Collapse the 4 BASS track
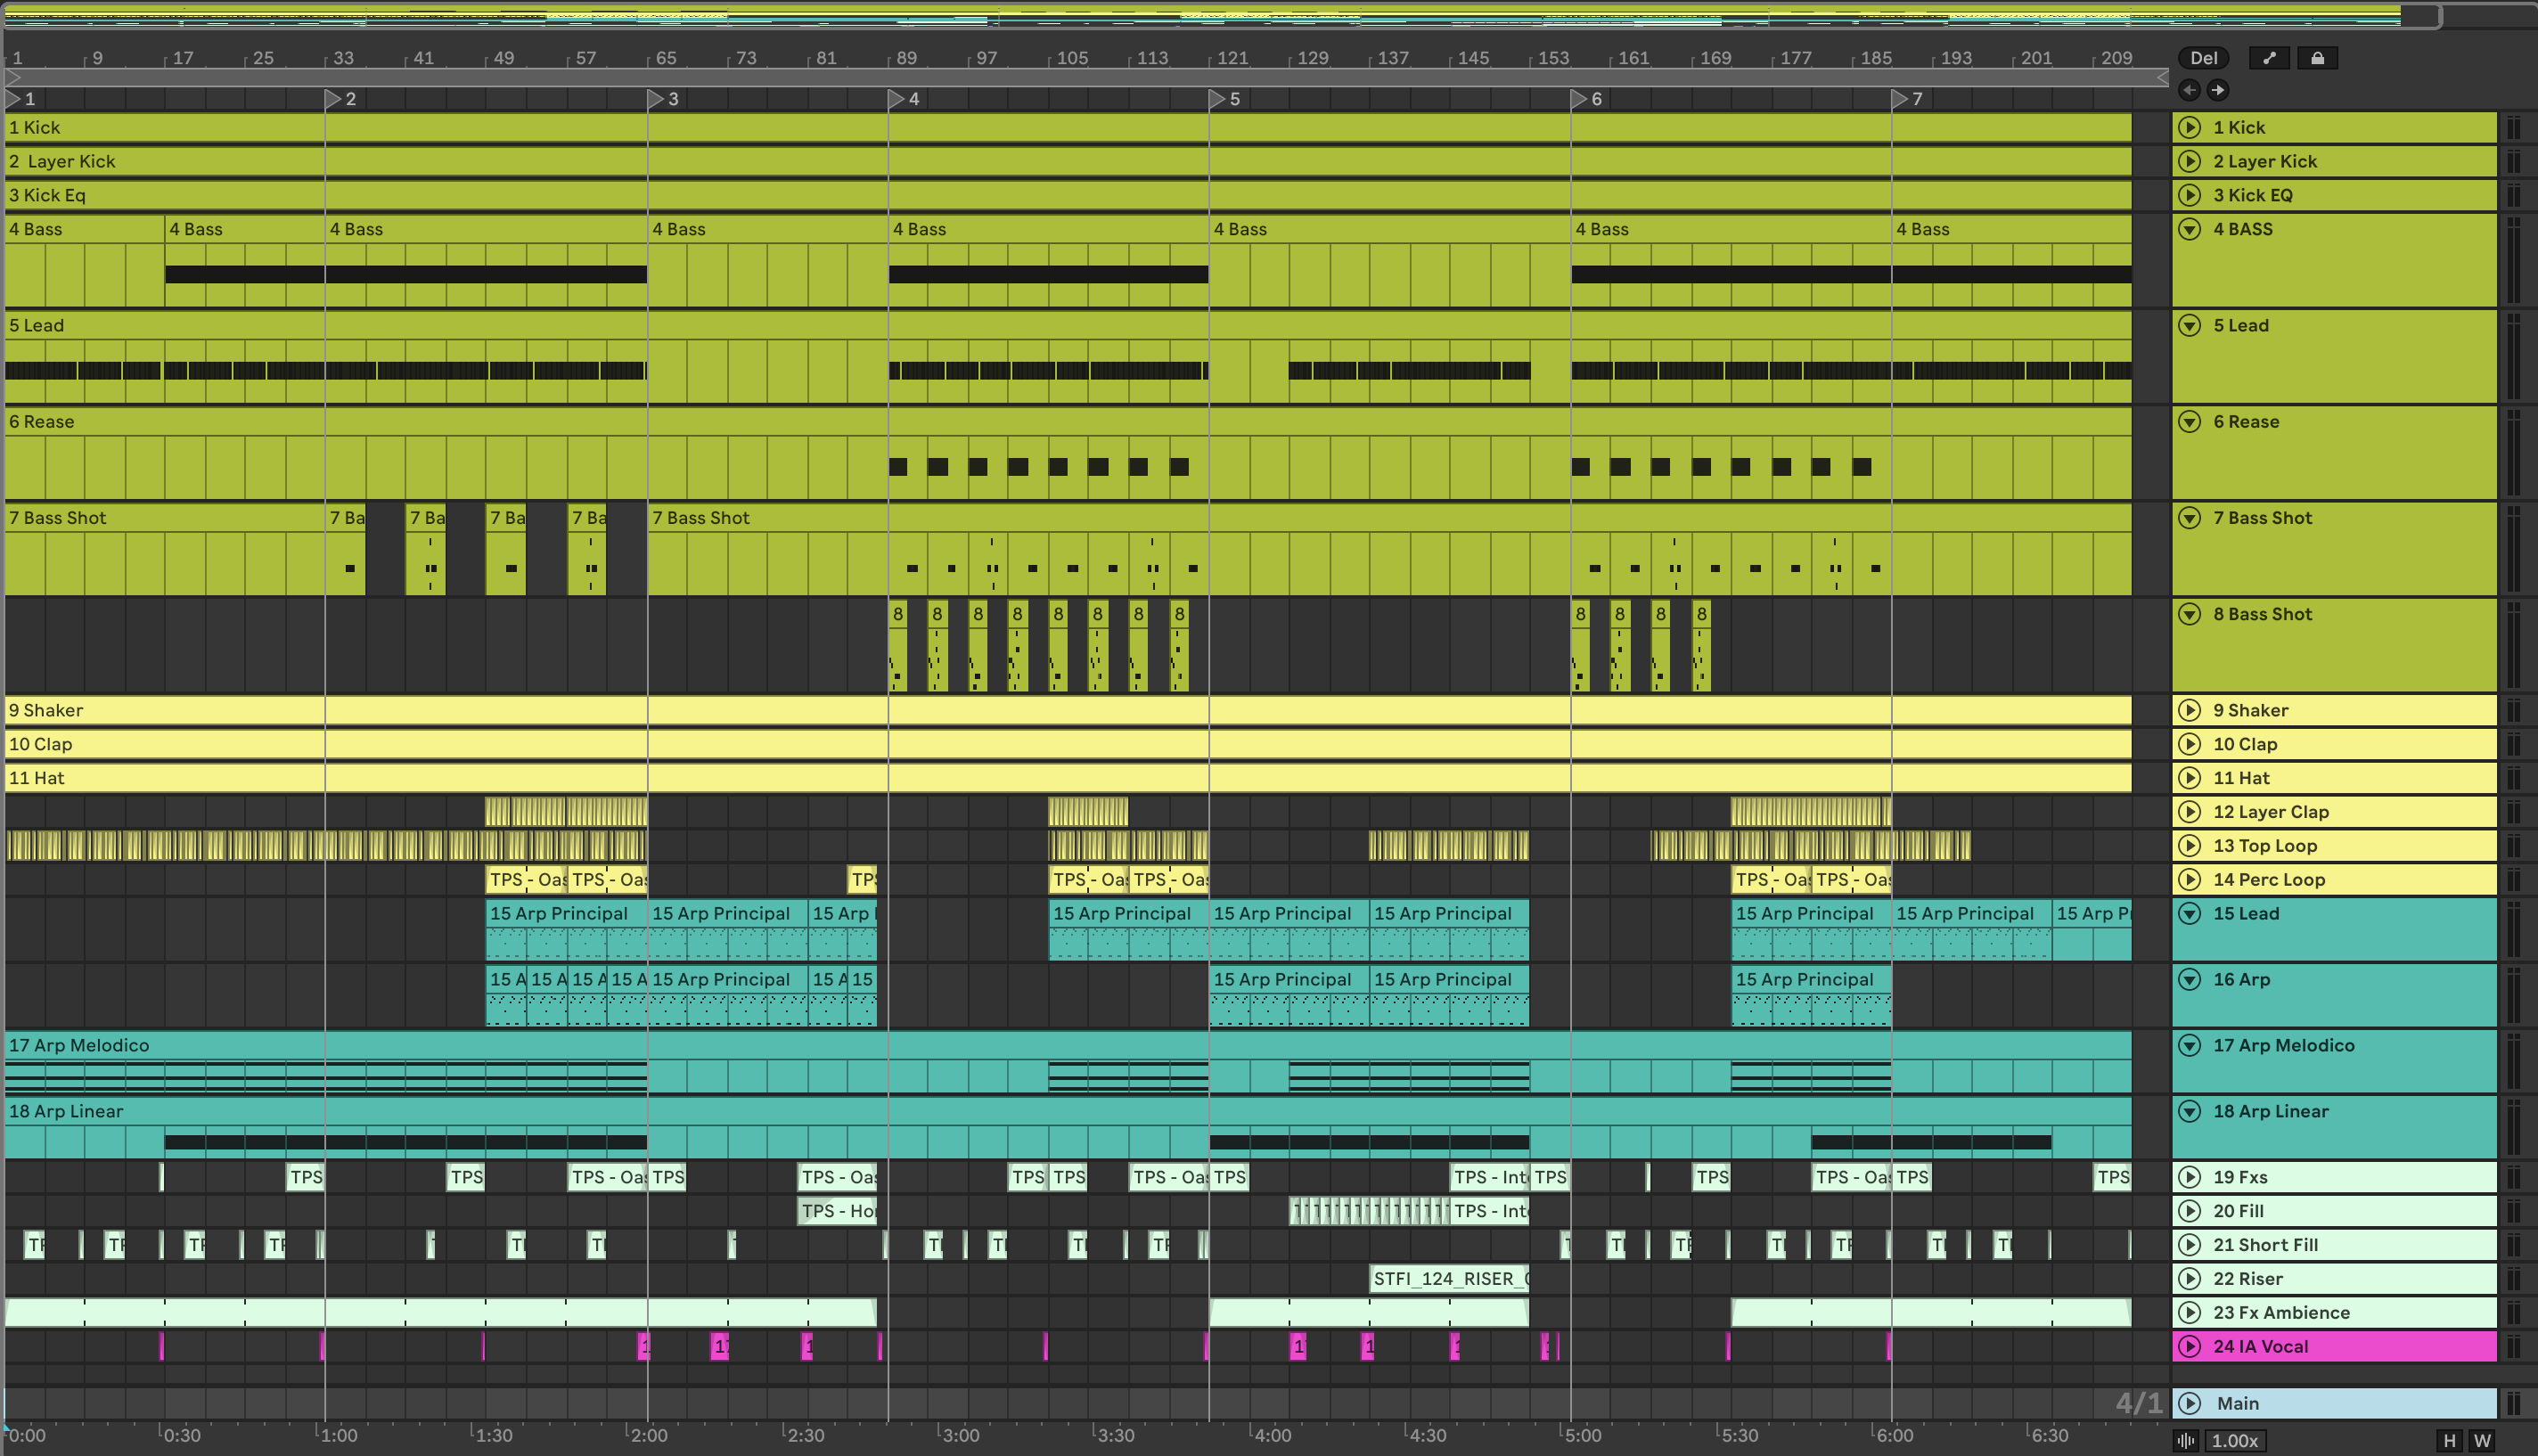The image size is (2538, 1456). (2189, 229)
